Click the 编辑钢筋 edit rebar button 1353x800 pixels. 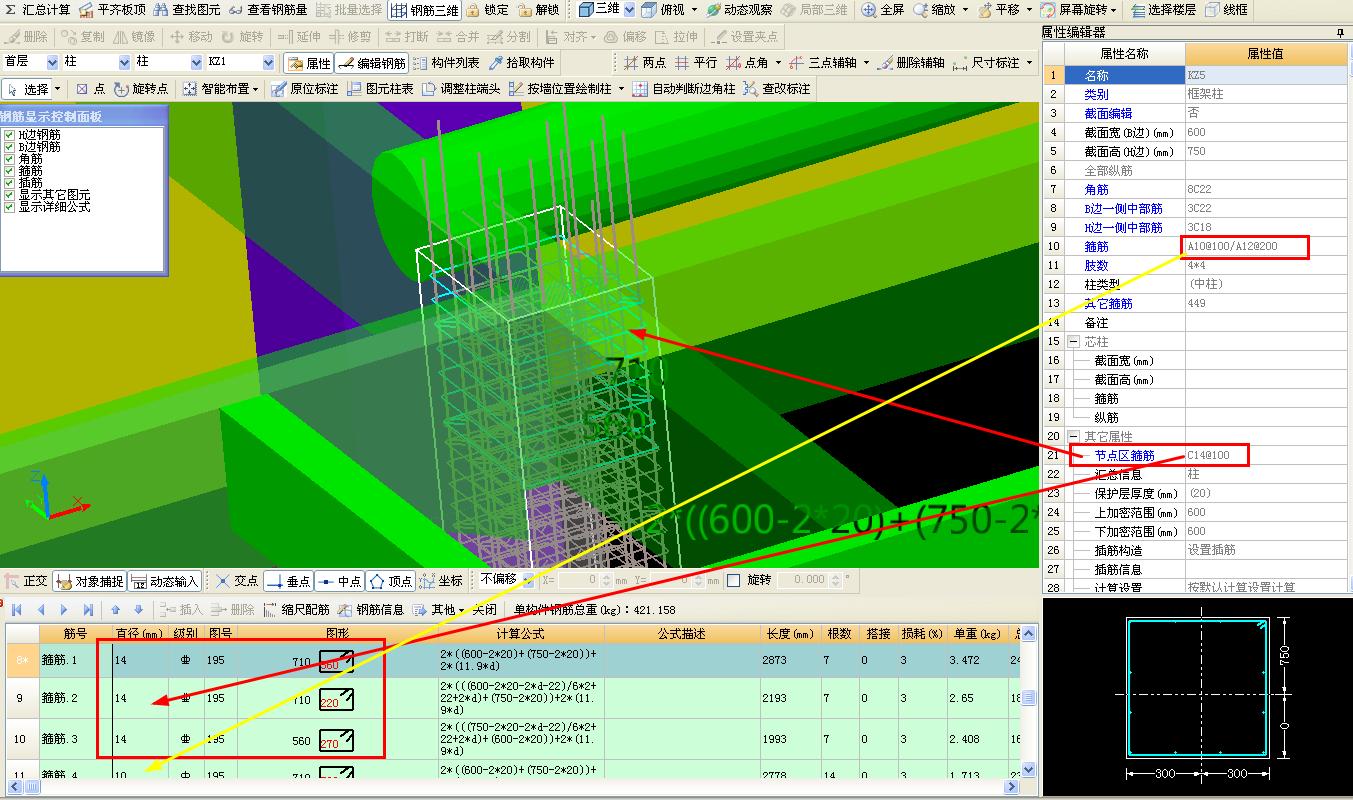pyautogui.click(x=371, y=63)
